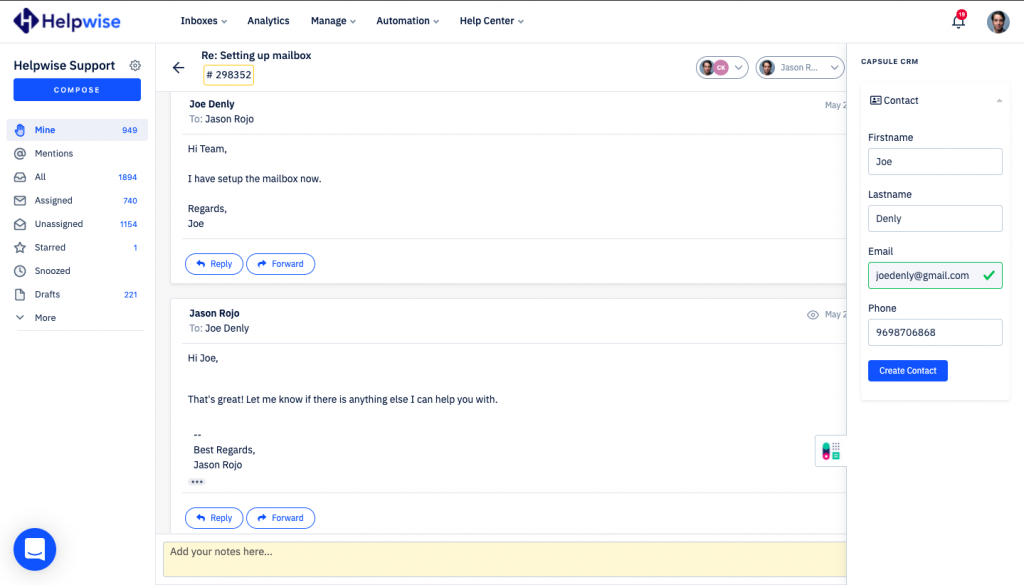Click the Intercom chat bubble launcher
This screenshot has width=1024, height=585.
click(x=35, y=549)
